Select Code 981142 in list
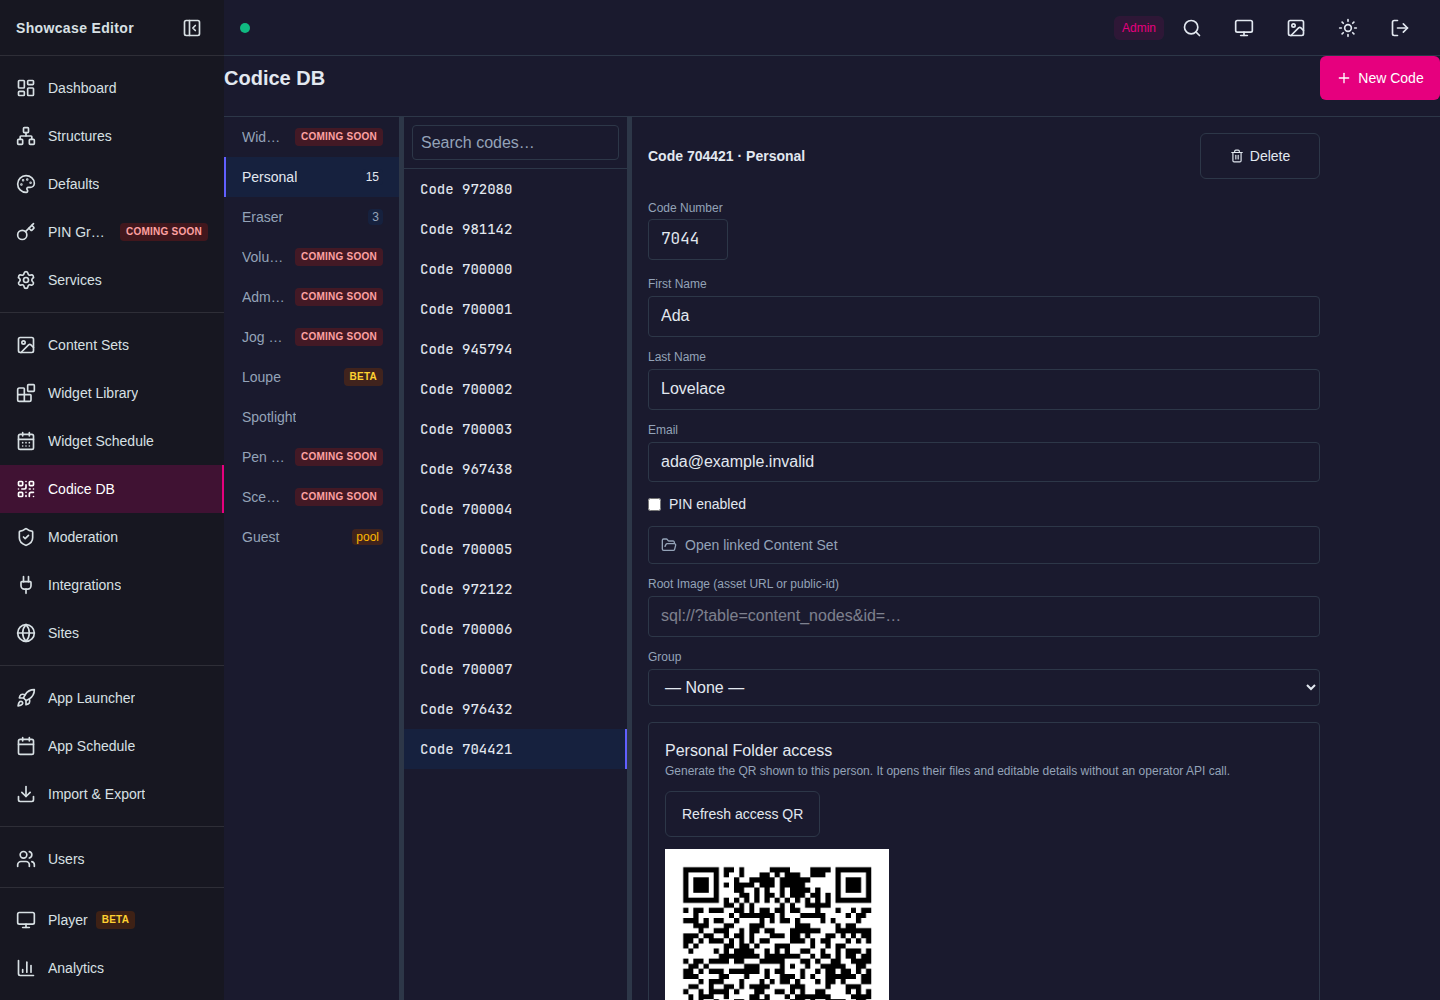The image size is (1440, 1000). (515, 229)
